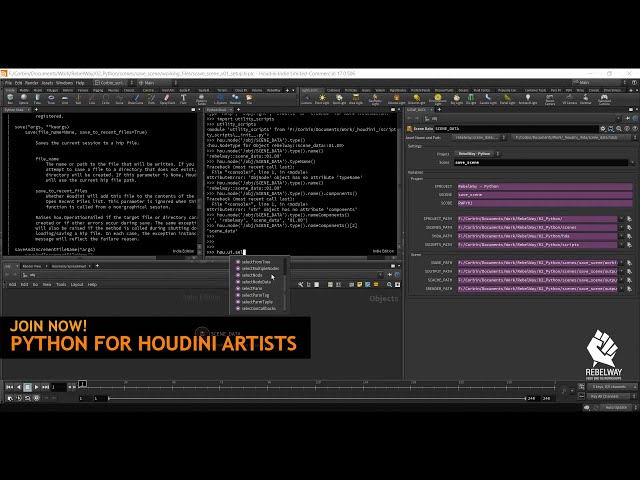The height and width of the screenshot is (480, 640).
Task: Open the SPROJECT_PATH dropdown arrow
Action: [622, 219]
